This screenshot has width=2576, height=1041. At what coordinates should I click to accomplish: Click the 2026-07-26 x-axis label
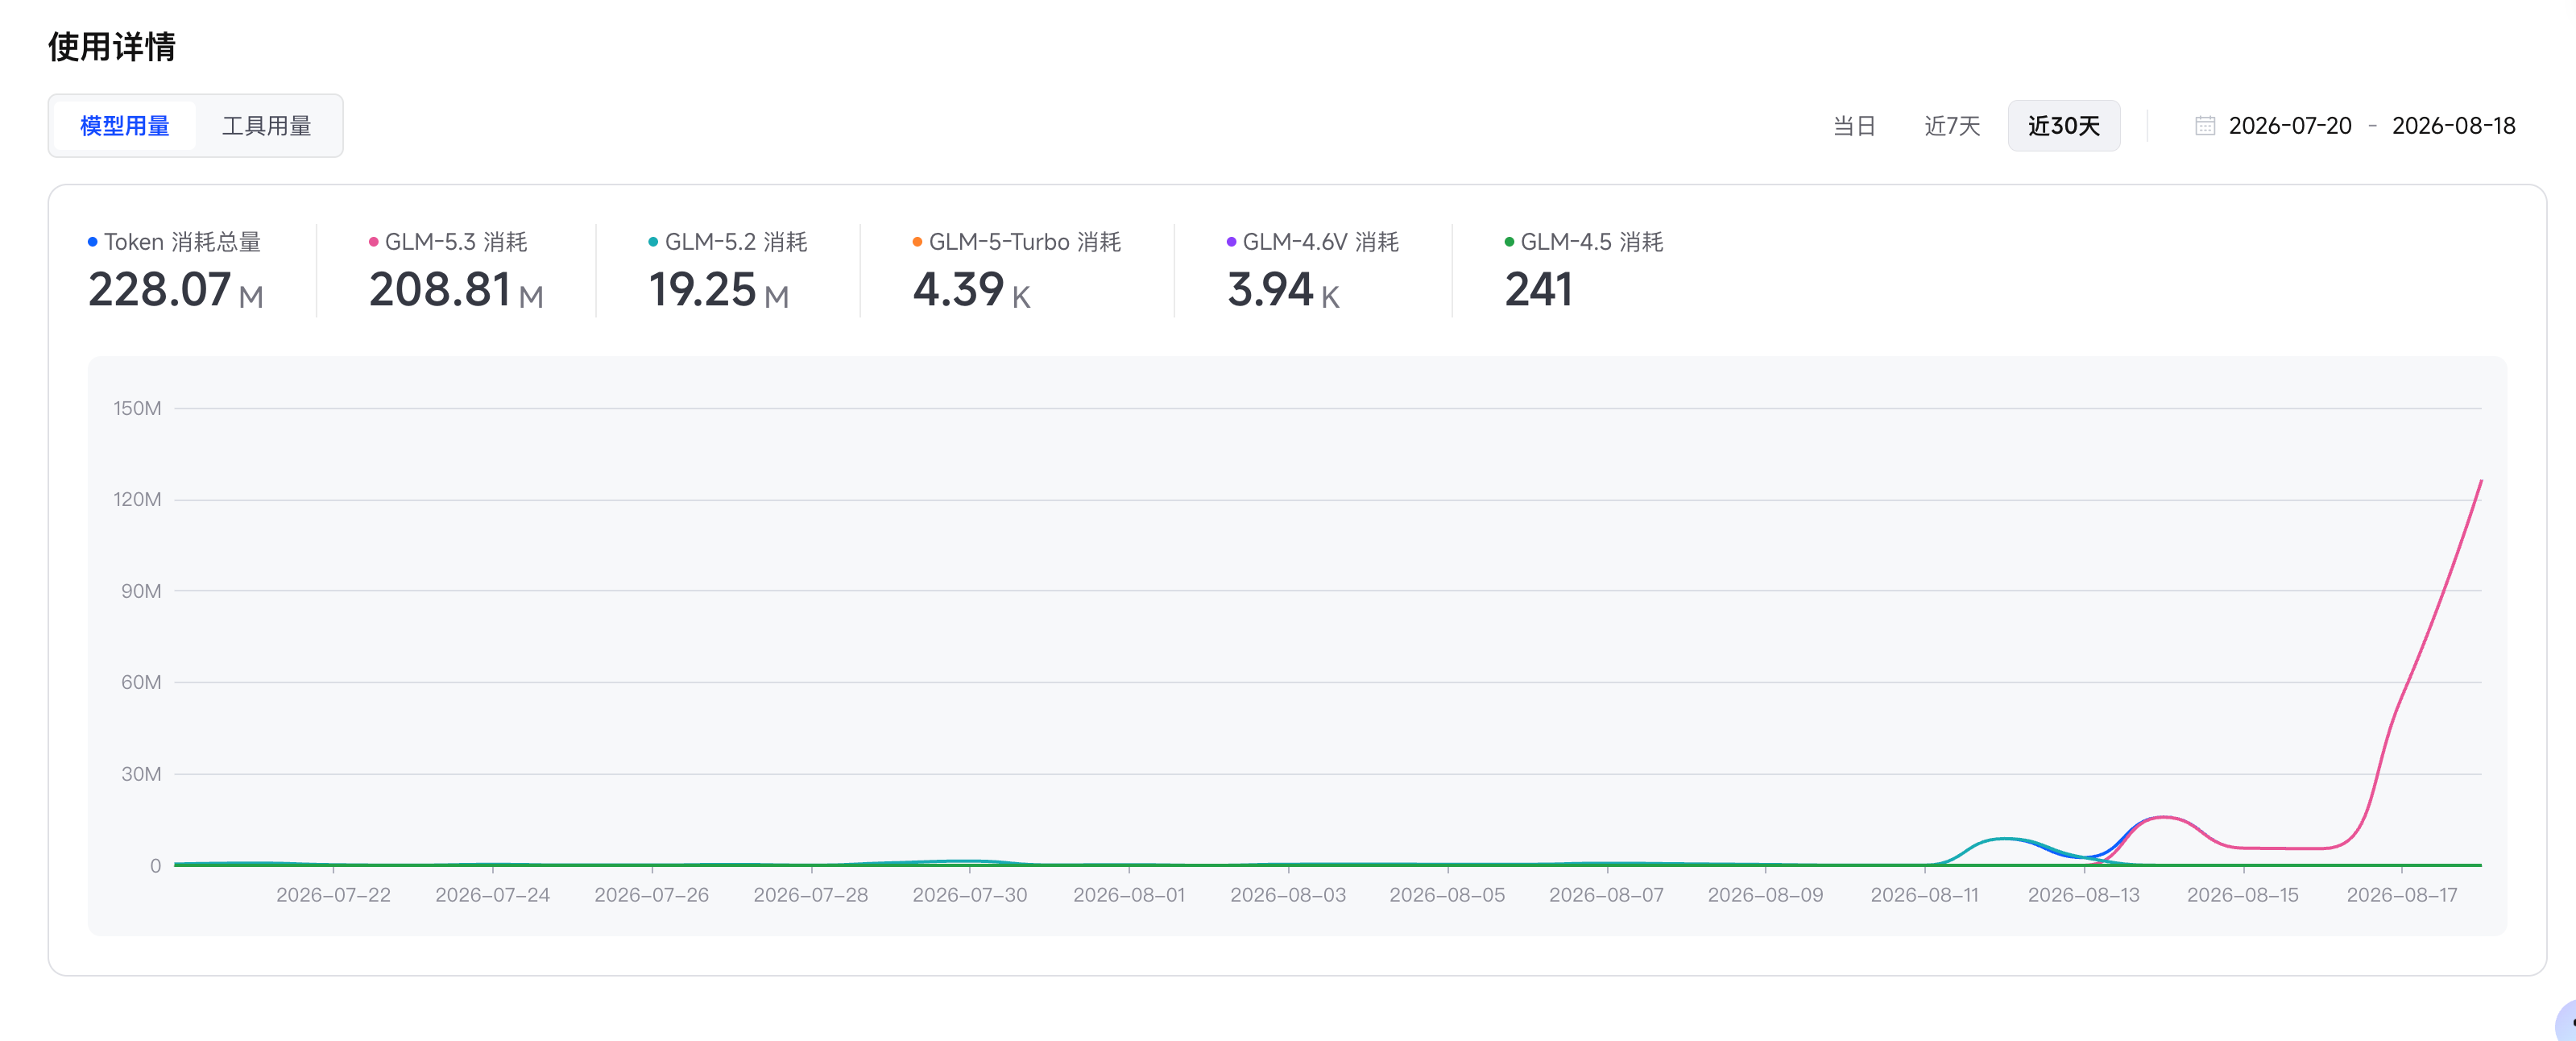(x=651, y=895)
